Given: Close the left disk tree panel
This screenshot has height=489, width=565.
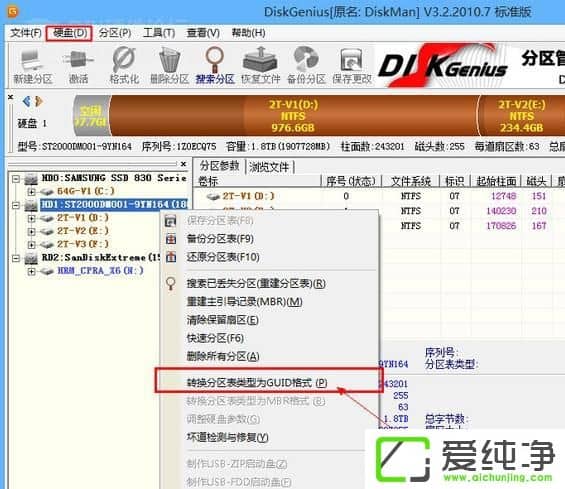Looking at the screenshot, I should pos(183,164).
